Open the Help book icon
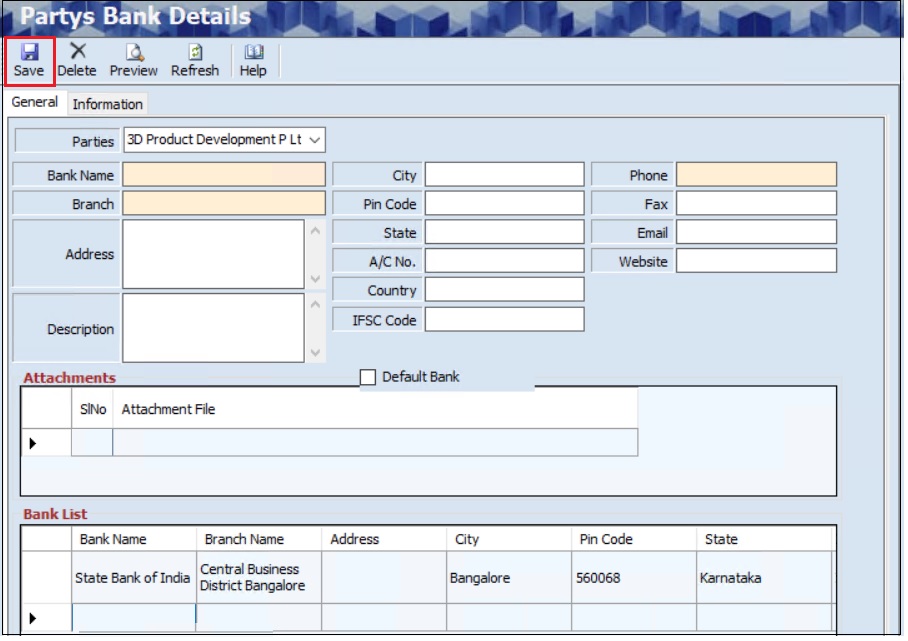Viewport: 908px width, 641px height. (253, 52)
